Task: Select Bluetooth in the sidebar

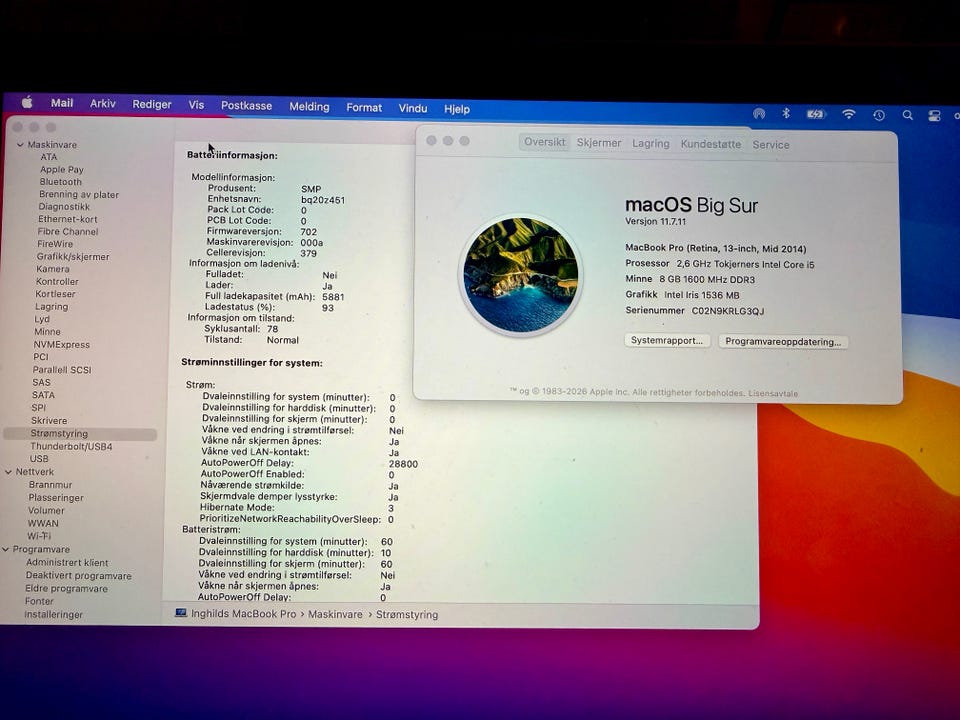Action: point(61,182)
